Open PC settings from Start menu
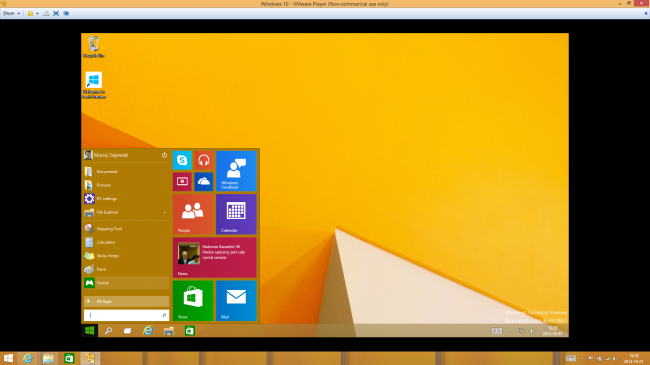Screen dimensions: 650x365 [126, 199]
